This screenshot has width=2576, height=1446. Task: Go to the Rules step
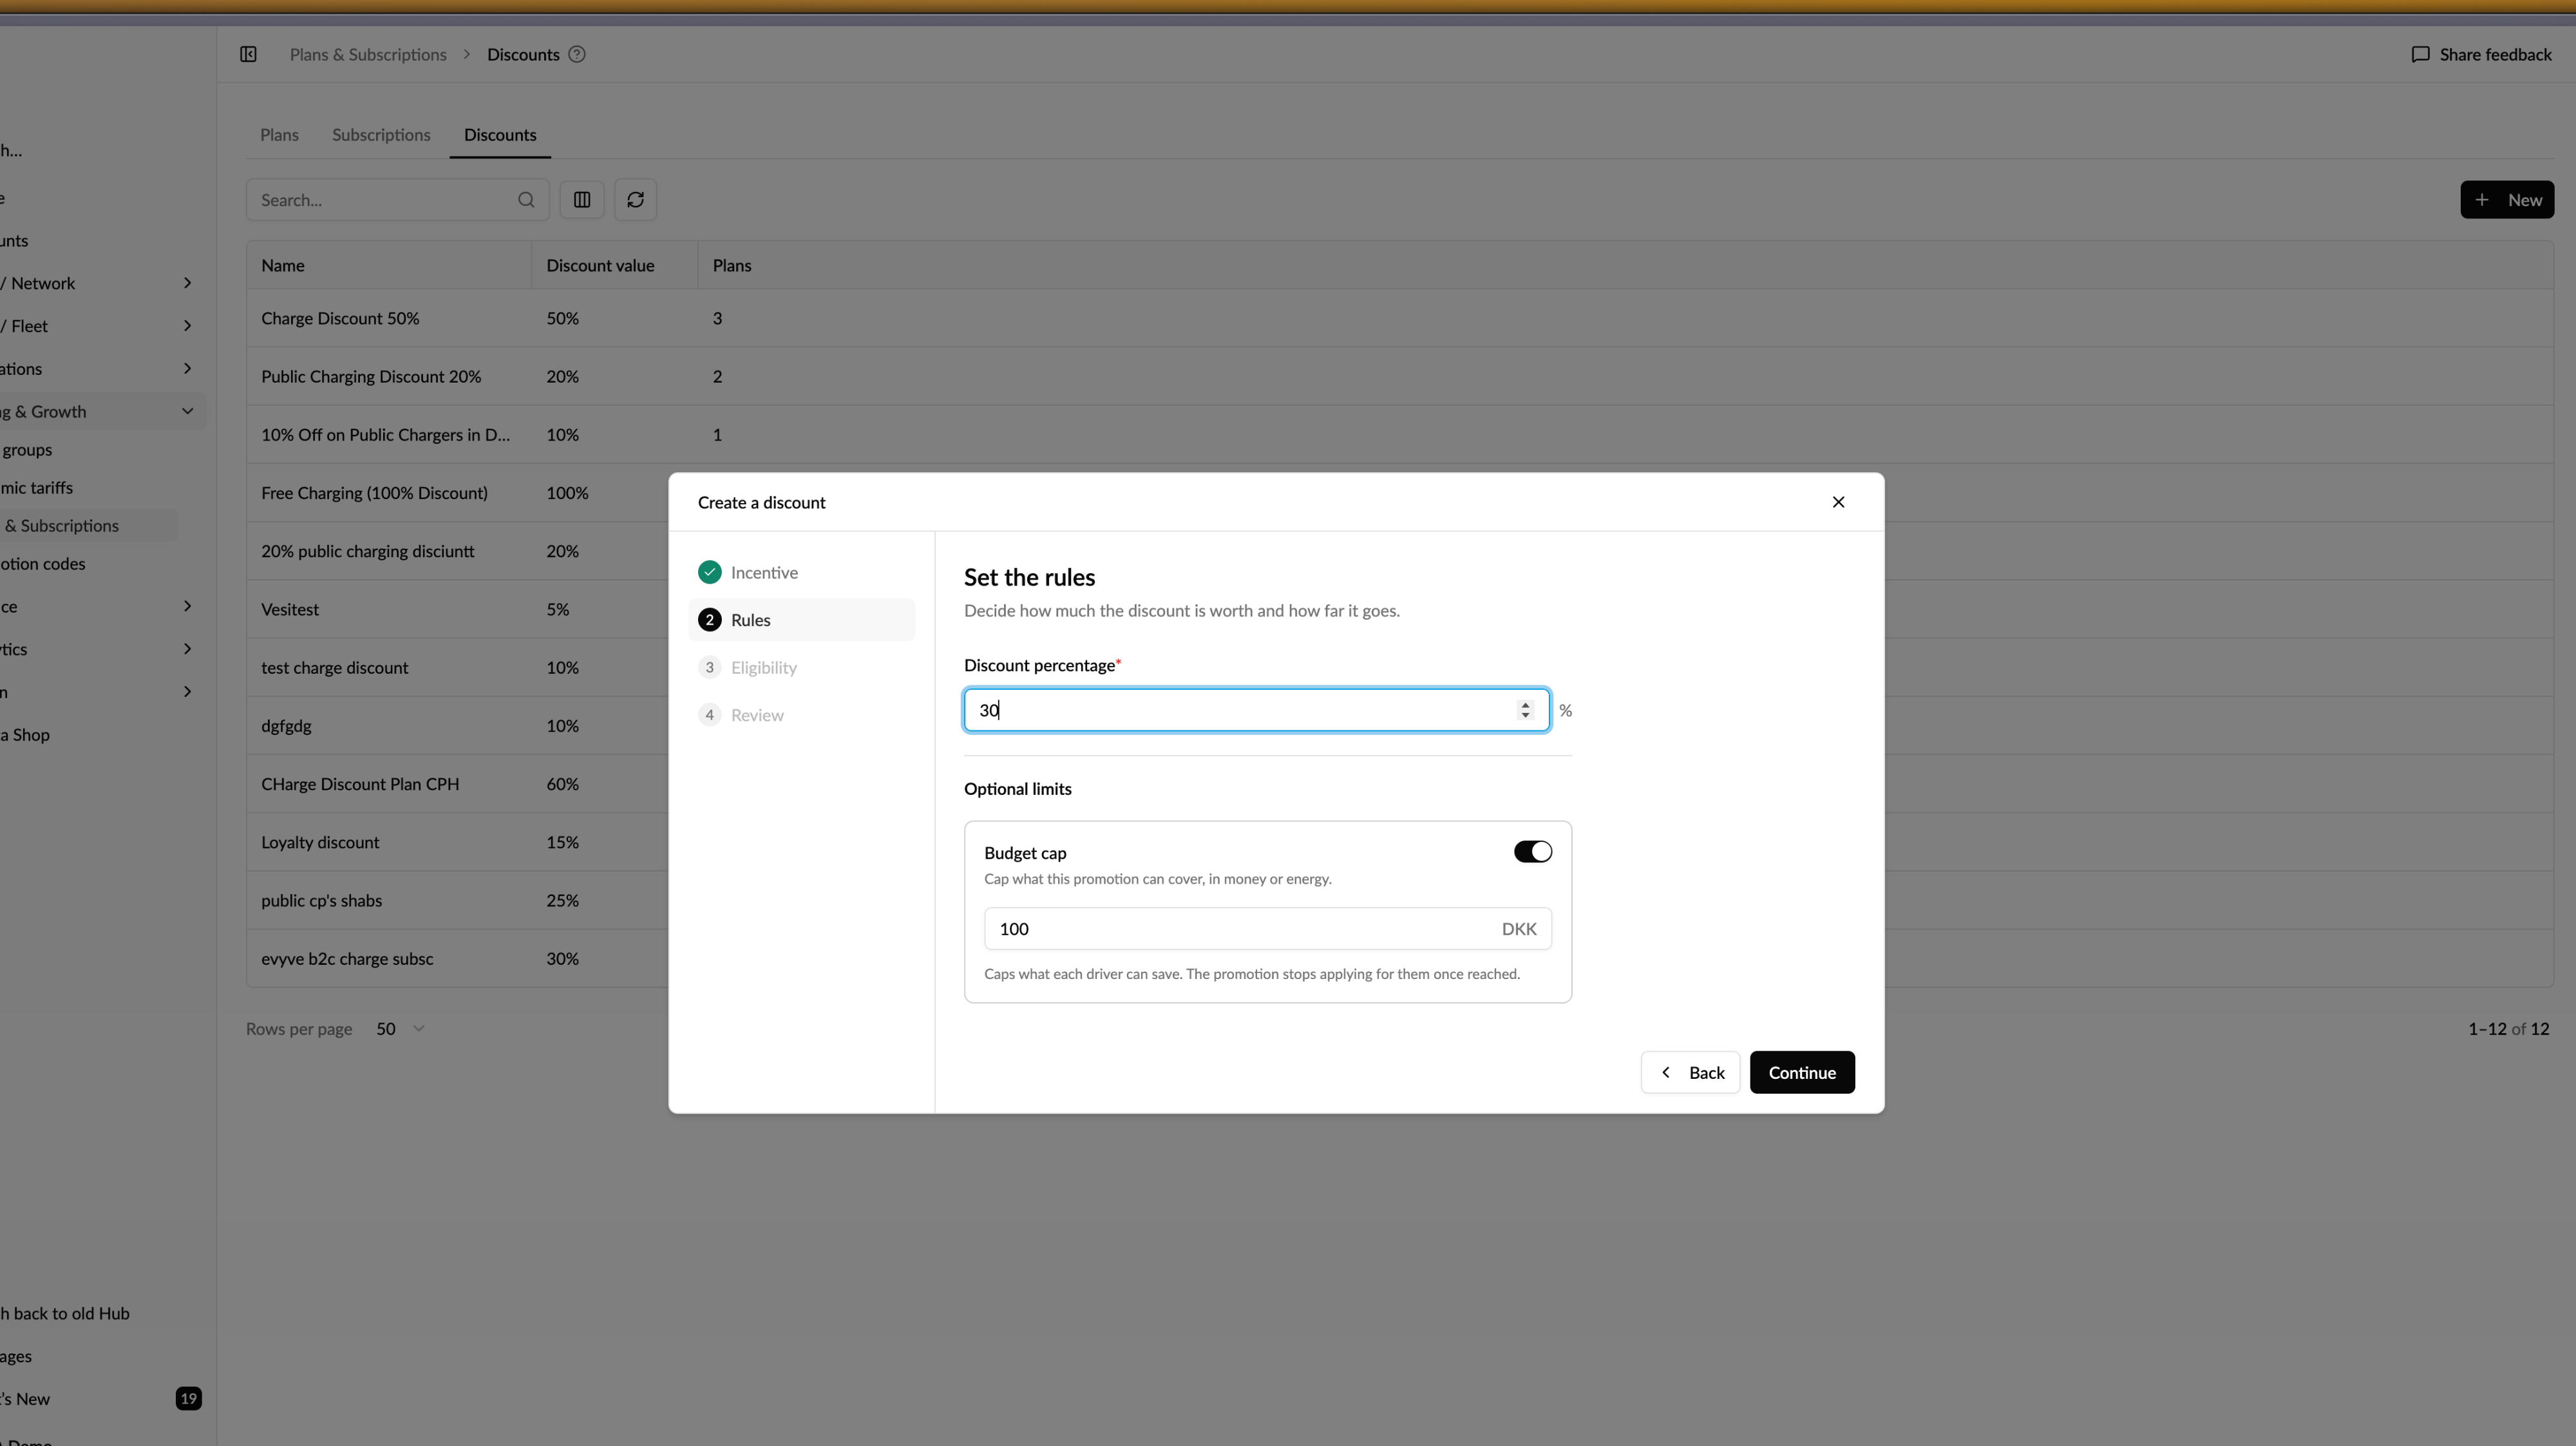802,620
